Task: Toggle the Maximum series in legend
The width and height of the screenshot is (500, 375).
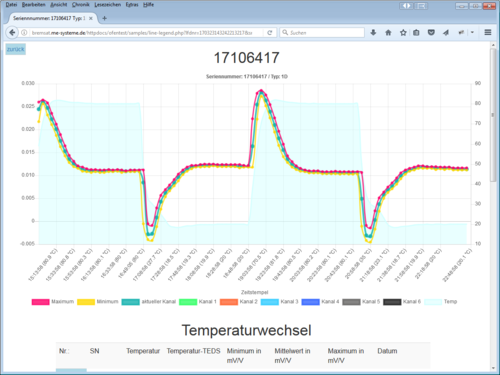Action: coord(53,302)
